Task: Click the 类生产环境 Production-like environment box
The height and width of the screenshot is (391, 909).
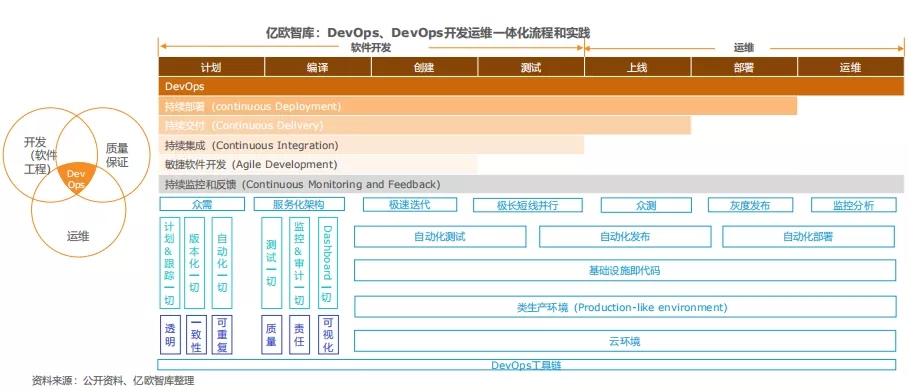Action: (625, 307)
